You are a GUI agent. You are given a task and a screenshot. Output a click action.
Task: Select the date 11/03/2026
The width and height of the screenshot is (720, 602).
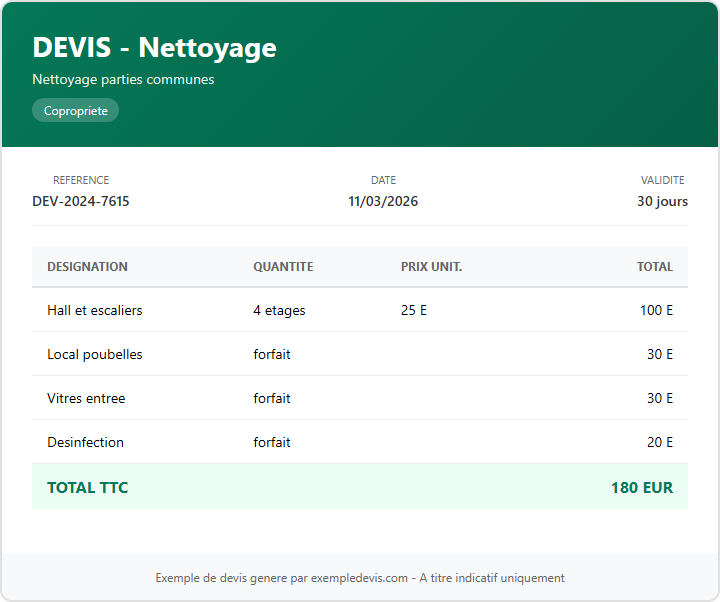click(x=383, y=201)
